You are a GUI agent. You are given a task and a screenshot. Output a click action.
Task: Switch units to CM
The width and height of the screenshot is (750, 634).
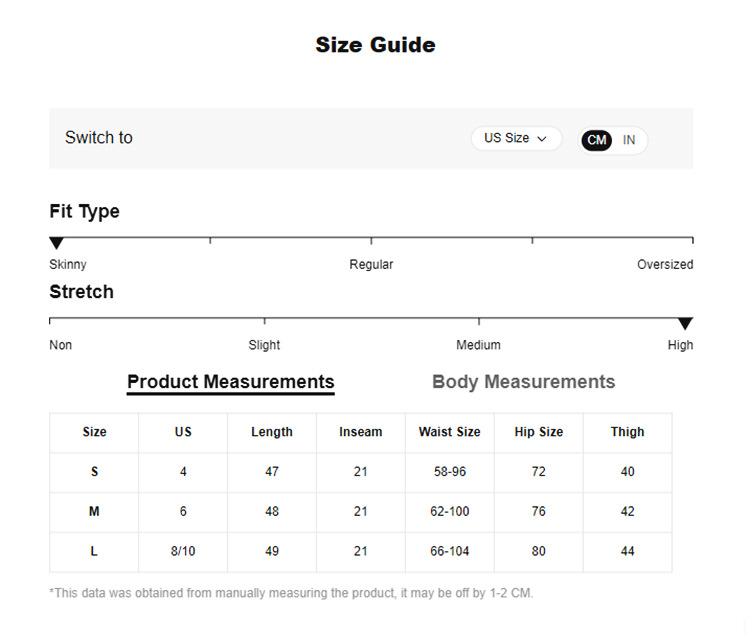pos(597,140)
